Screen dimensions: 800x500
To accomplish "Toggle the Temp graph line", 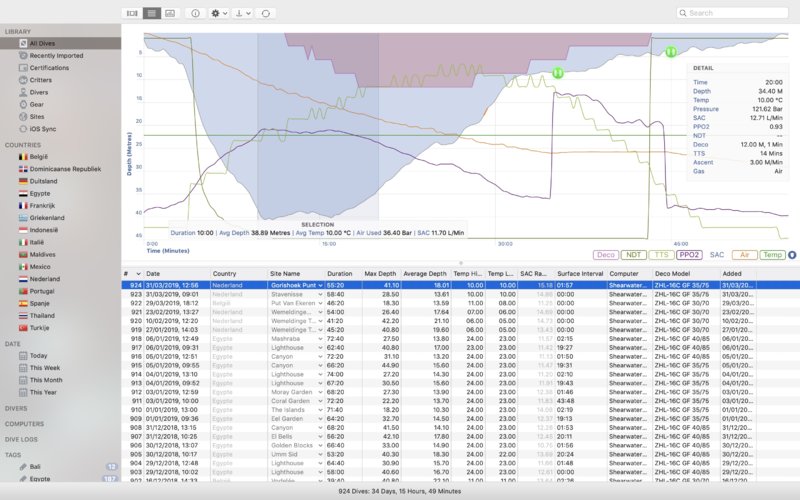I will (772, 255).
